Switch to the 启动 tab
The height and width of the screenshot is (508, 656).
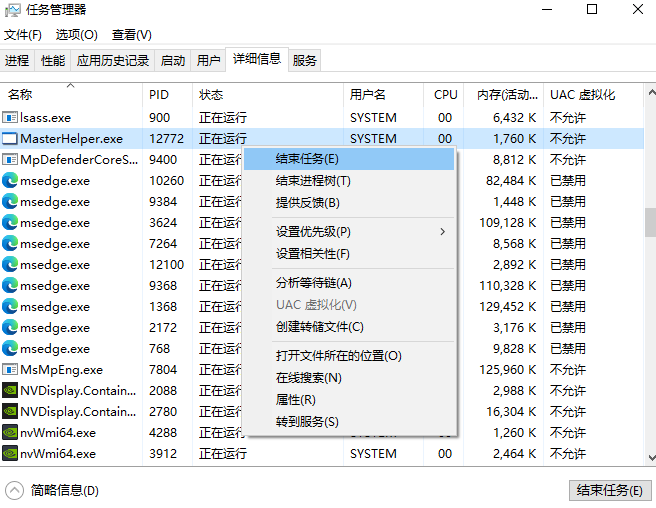click(173, 61)
